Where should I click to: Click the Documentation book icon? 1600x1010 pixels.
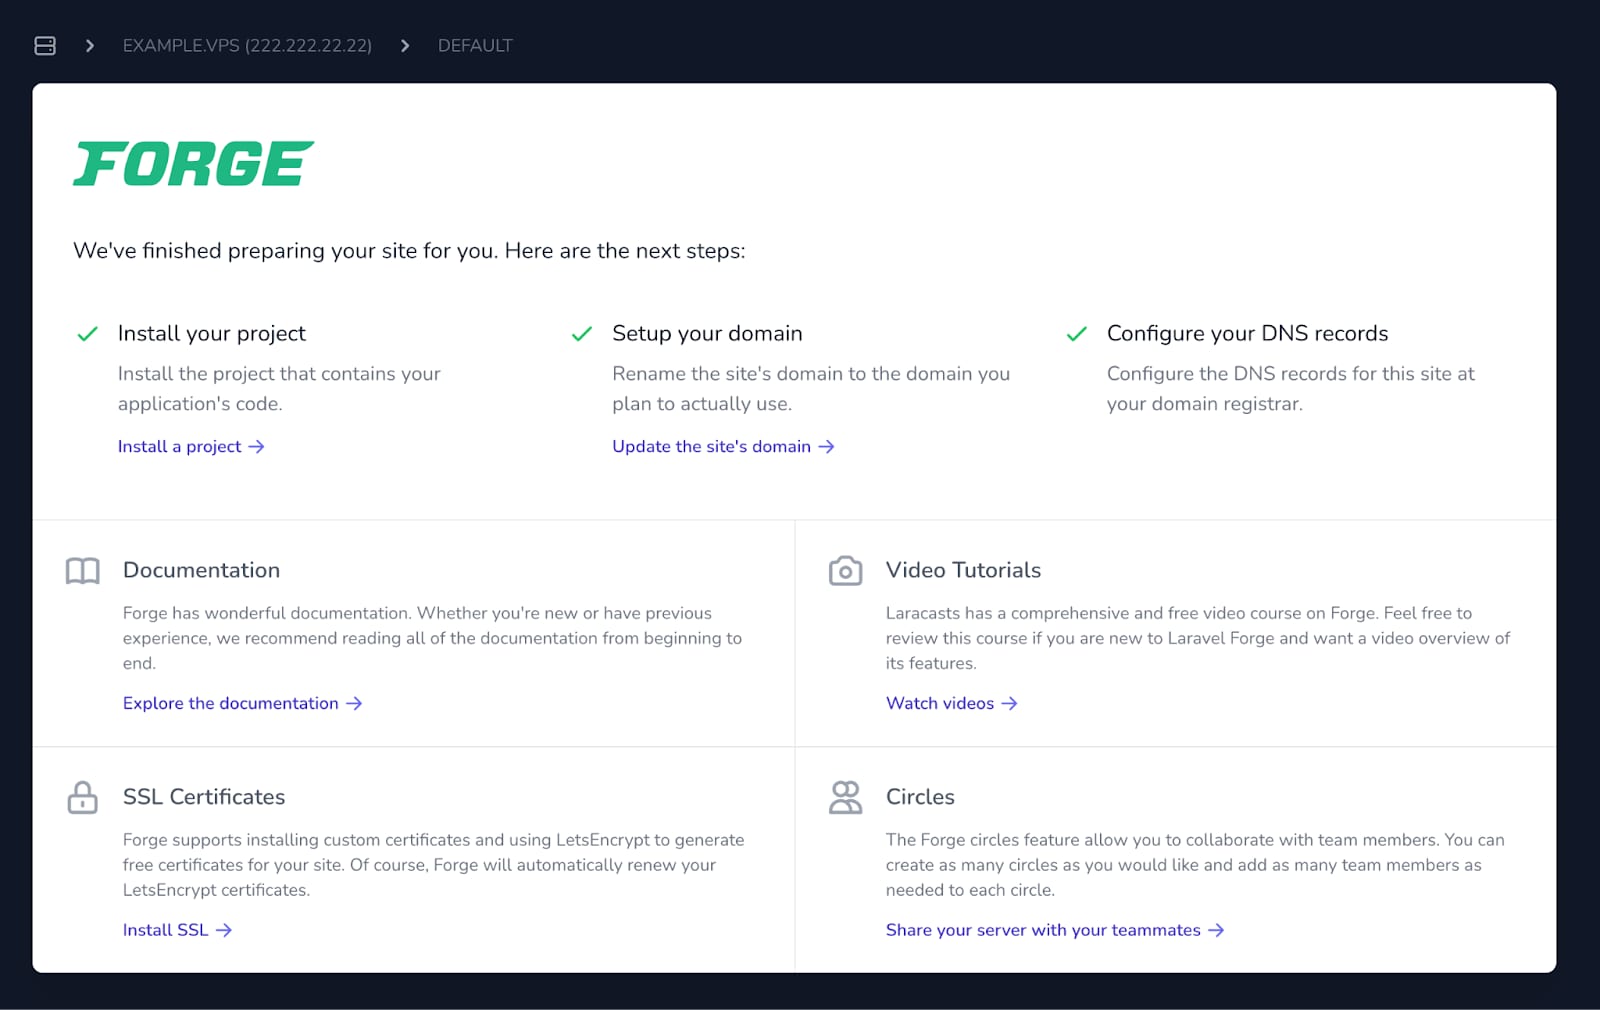pyautogui.click(x=83, y=571)
